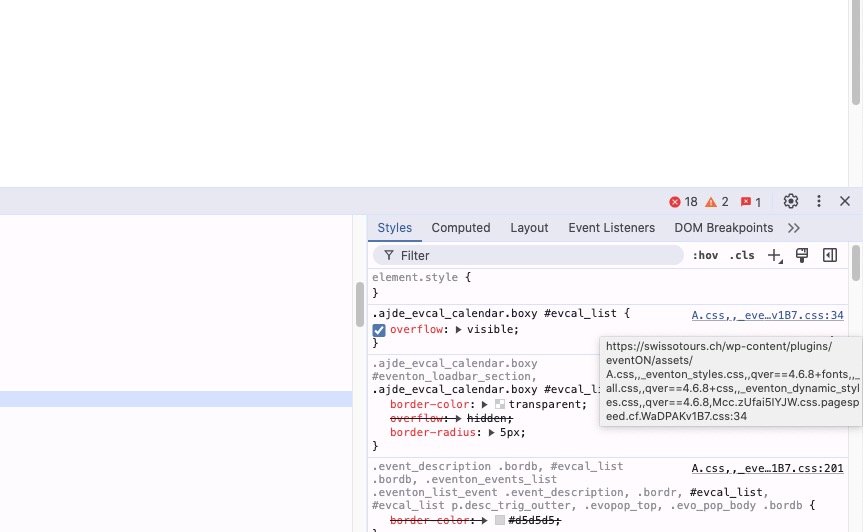Switch to the Styles tab
Viewport: 863px width, 532px height.
[395, 228]
